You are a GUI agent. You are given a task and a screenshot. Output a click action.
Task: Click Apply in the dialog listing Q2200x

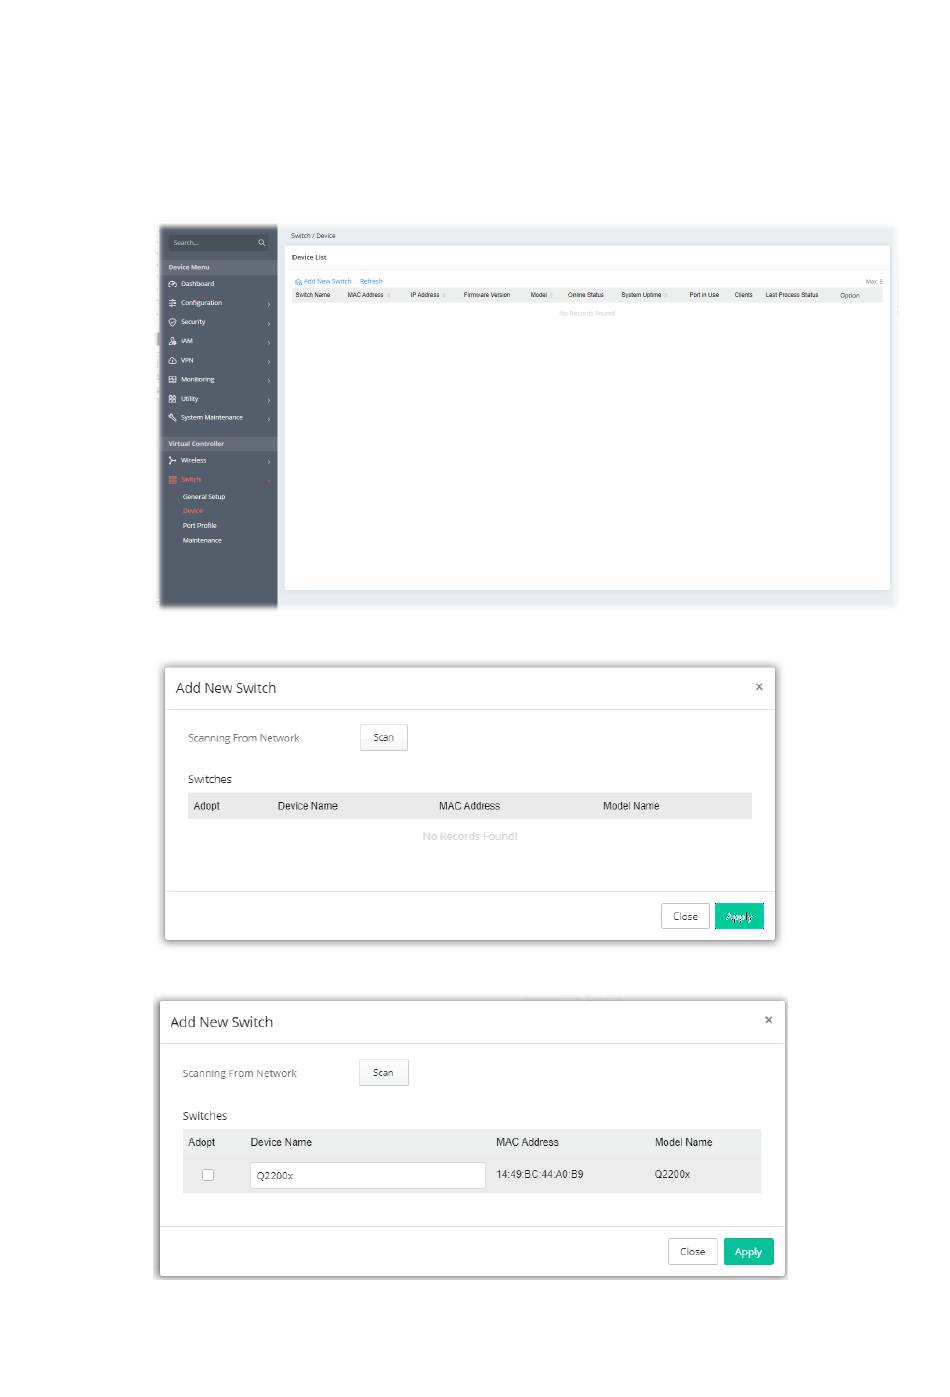coord(749,1252)
